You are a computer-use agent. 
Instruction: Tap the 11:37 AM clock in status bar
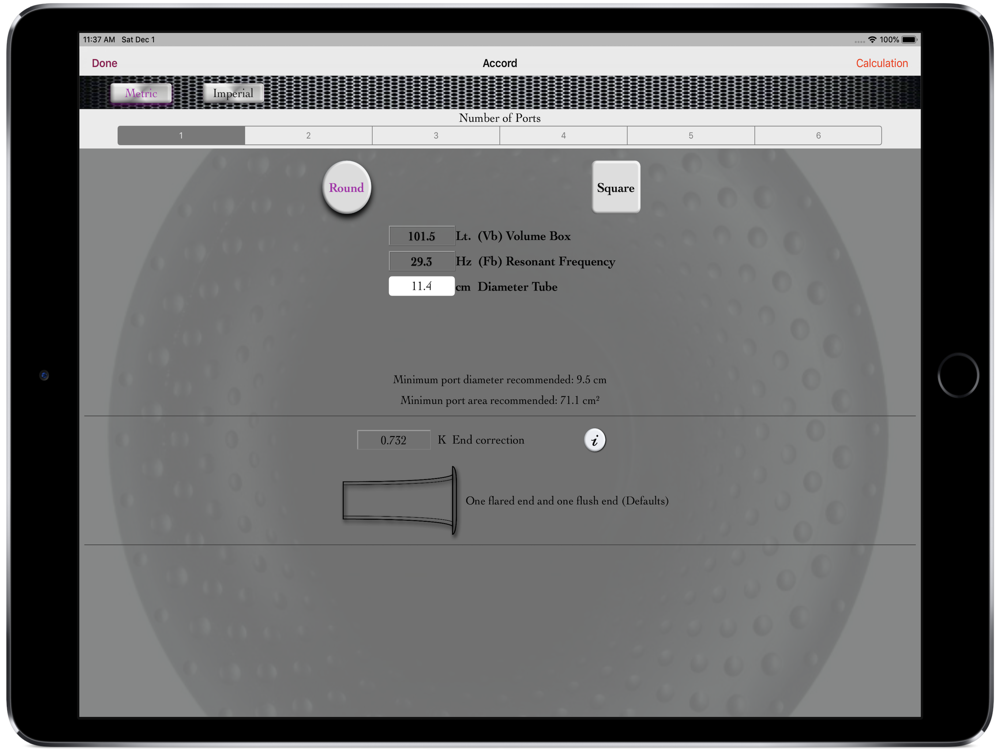99,40
